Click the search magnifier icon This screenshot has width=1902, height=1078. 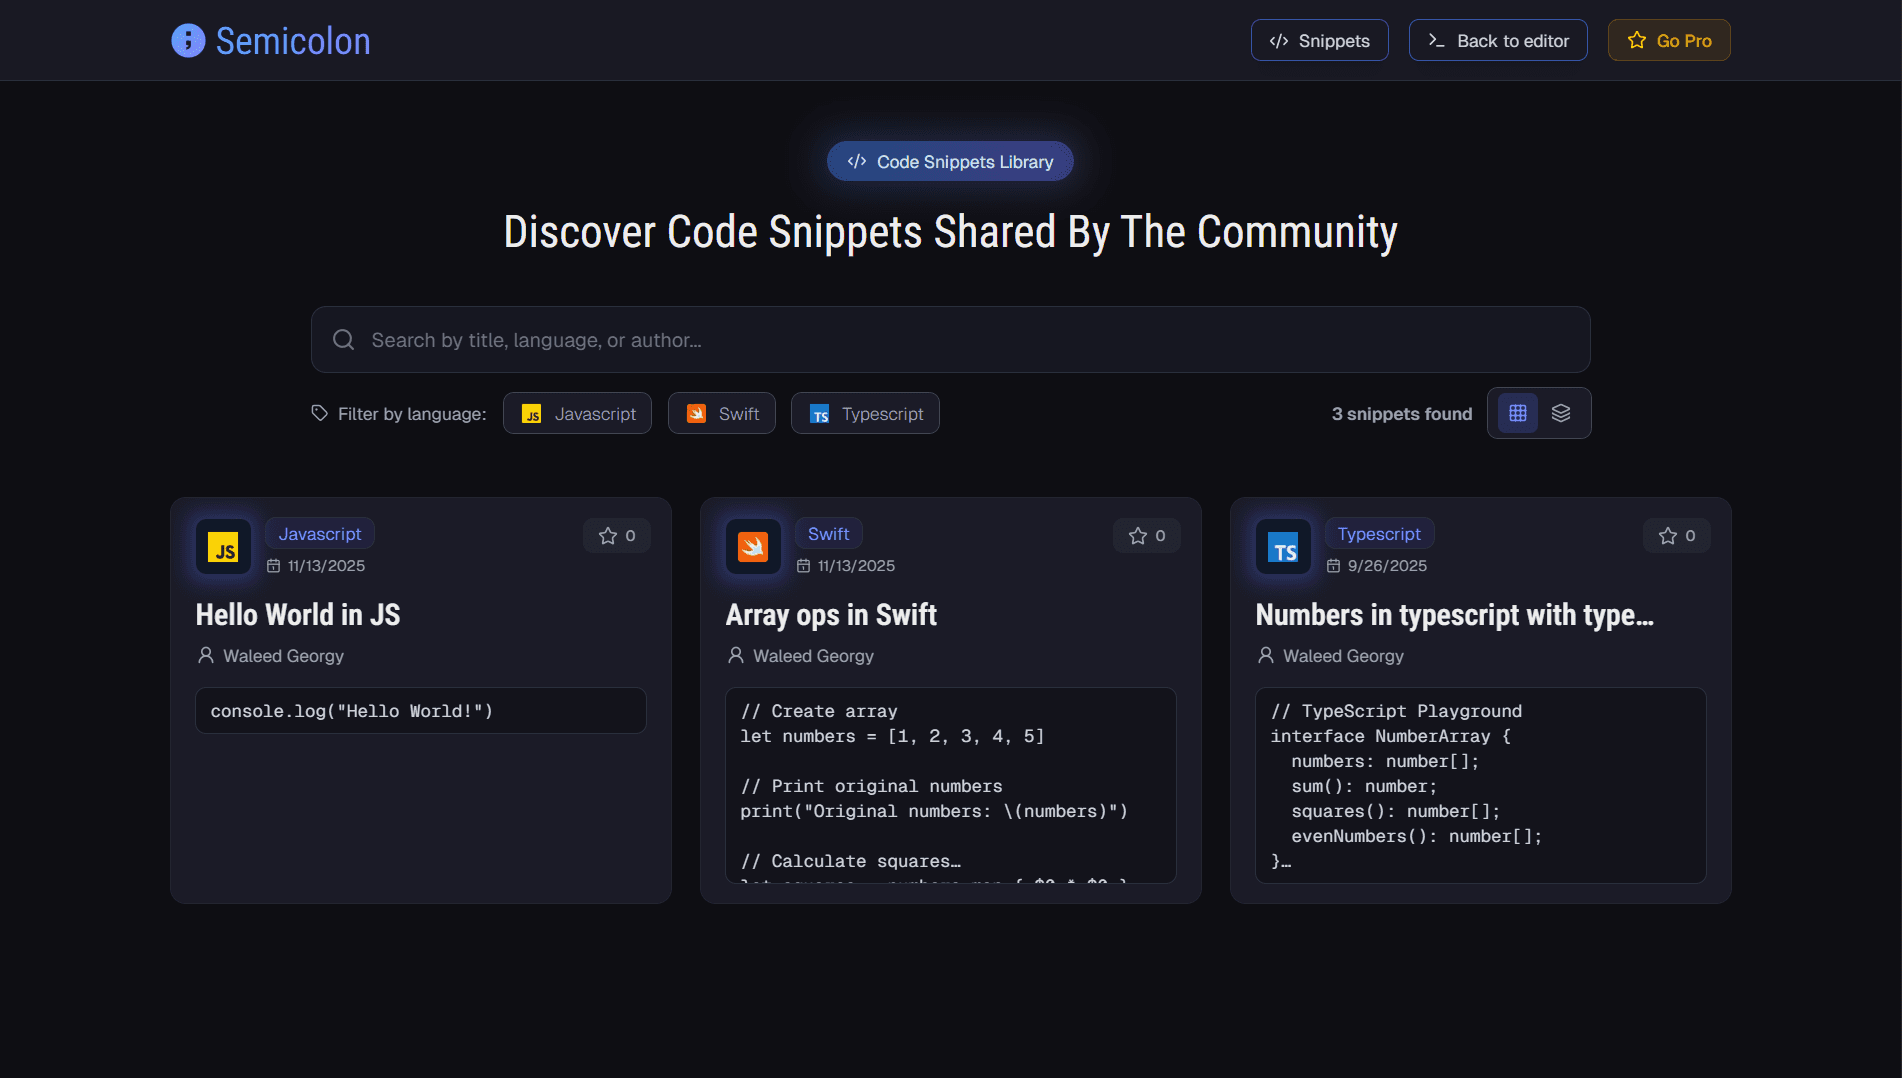(343, 339)
